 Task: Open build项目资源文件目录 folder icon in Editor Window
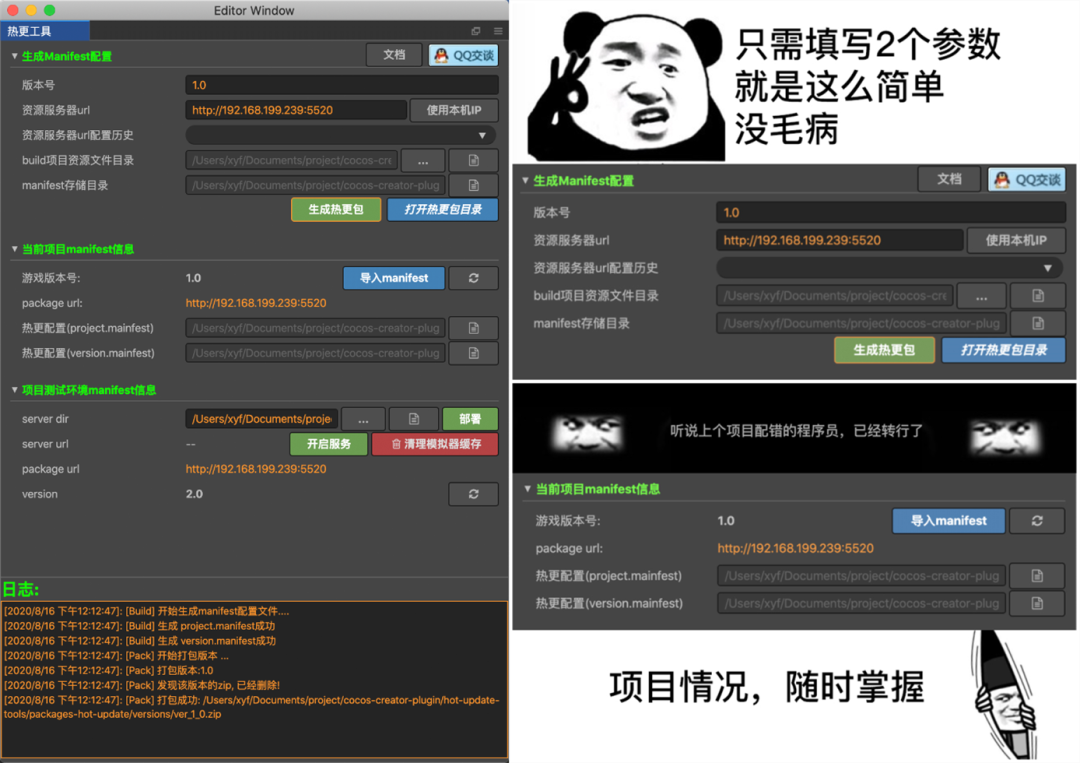coord(474,160)
